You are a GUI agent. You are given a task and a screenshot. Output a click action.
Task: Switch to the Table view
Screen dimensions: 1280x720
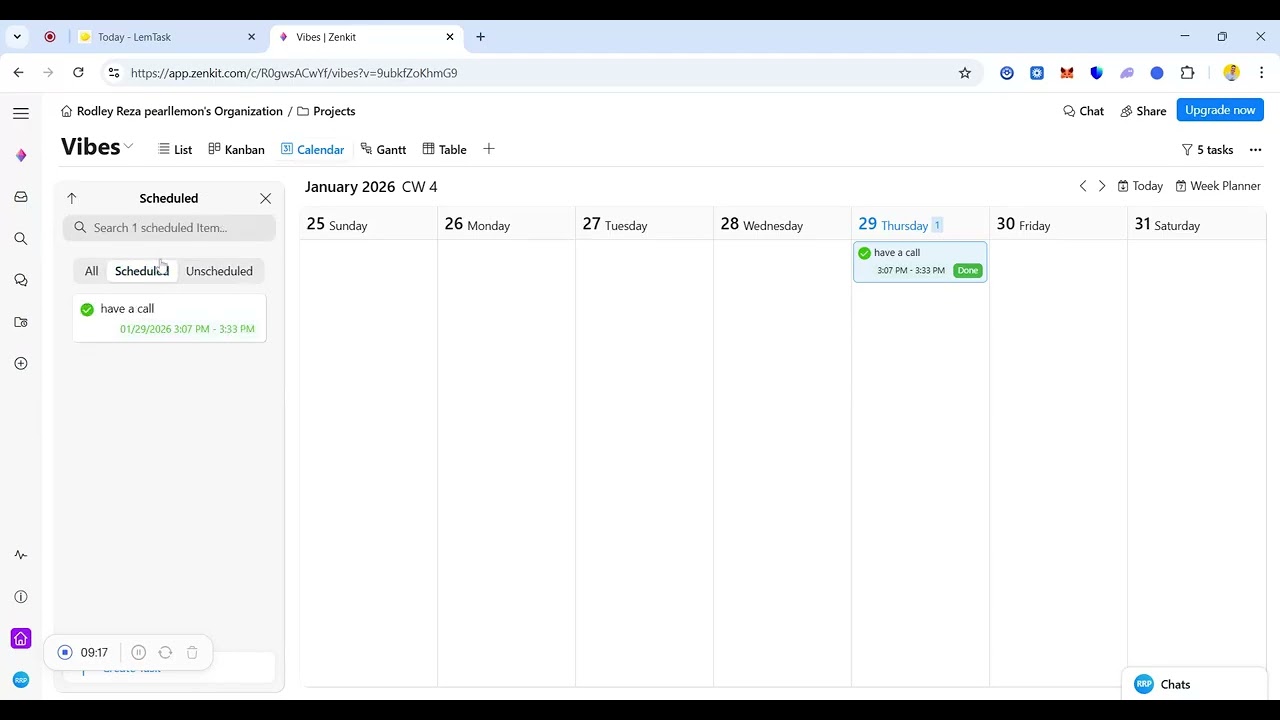click(x=444, y=149)
